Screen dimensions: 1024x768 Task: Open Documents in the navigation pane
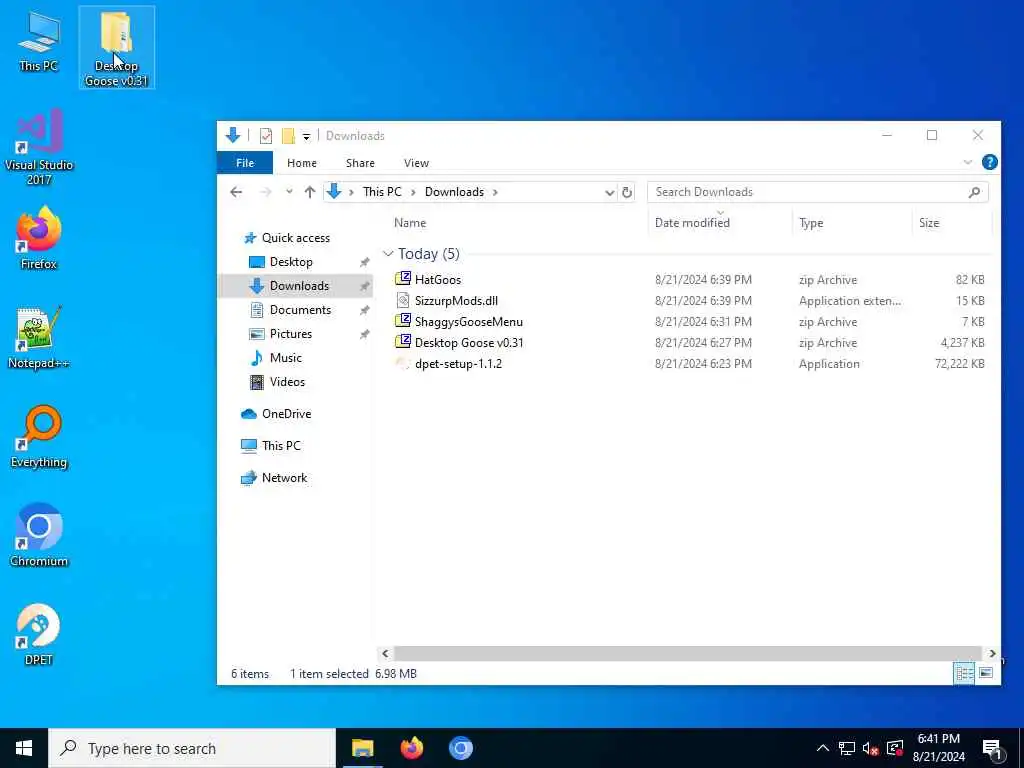[300, 310]
